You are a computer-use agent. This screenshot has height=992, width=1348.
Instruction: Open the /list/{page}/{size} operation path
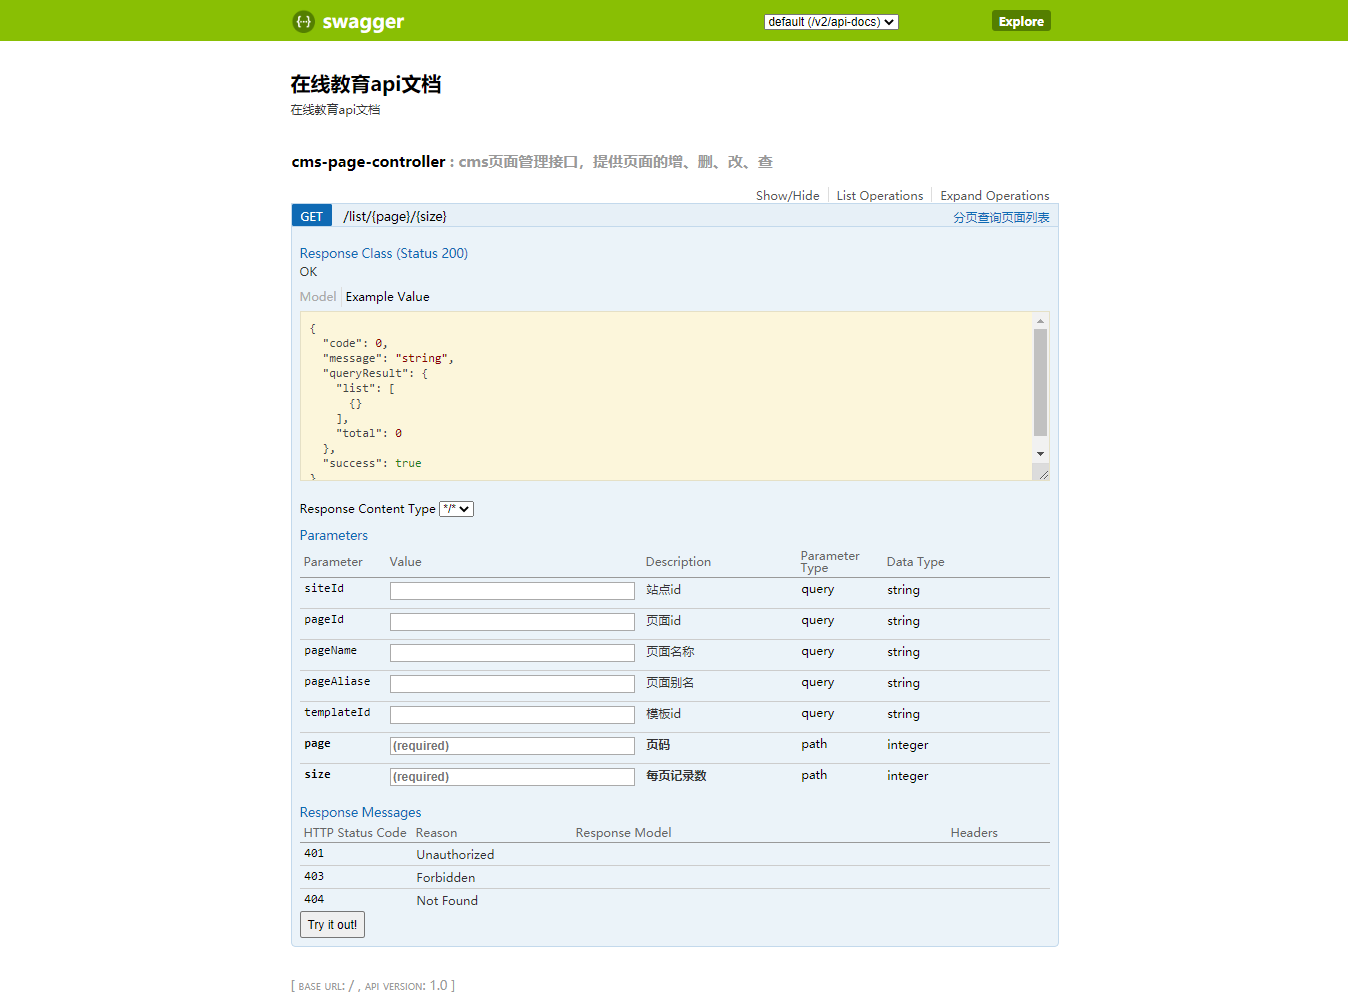(x=395, y=216)
